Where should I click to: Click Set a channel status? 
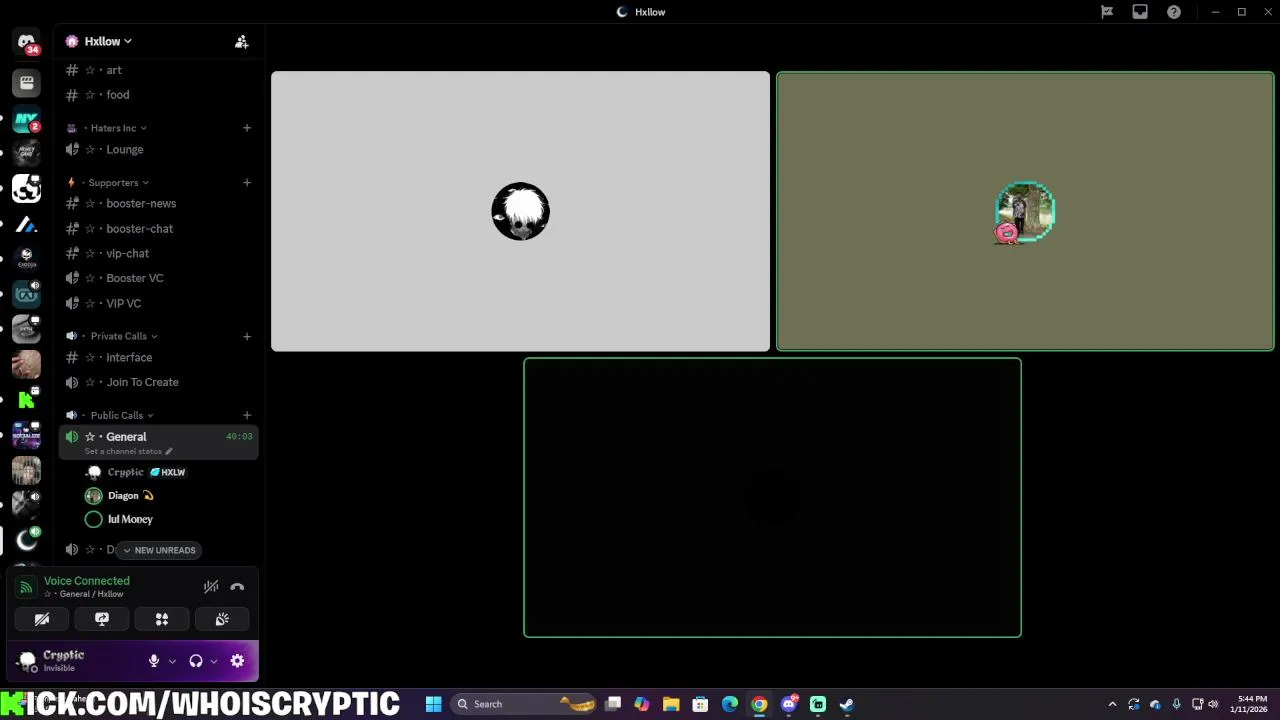coord(128,451)
